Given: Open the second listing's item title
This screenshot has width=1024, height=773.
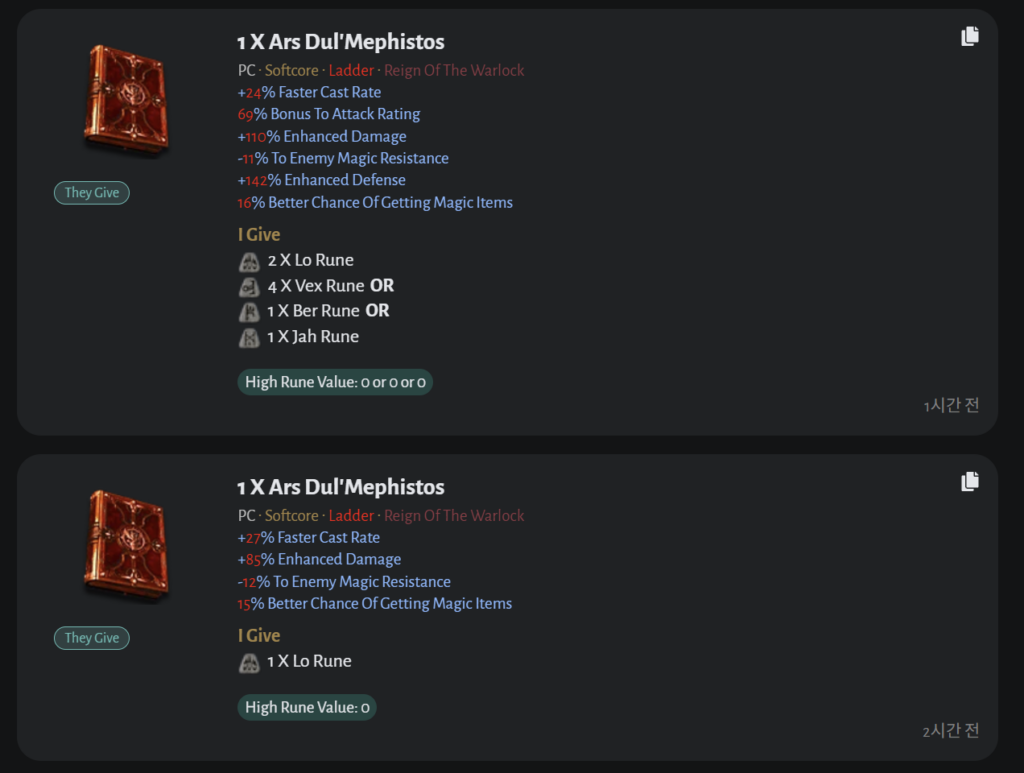Looking at the screenshot, I should 340,487.
